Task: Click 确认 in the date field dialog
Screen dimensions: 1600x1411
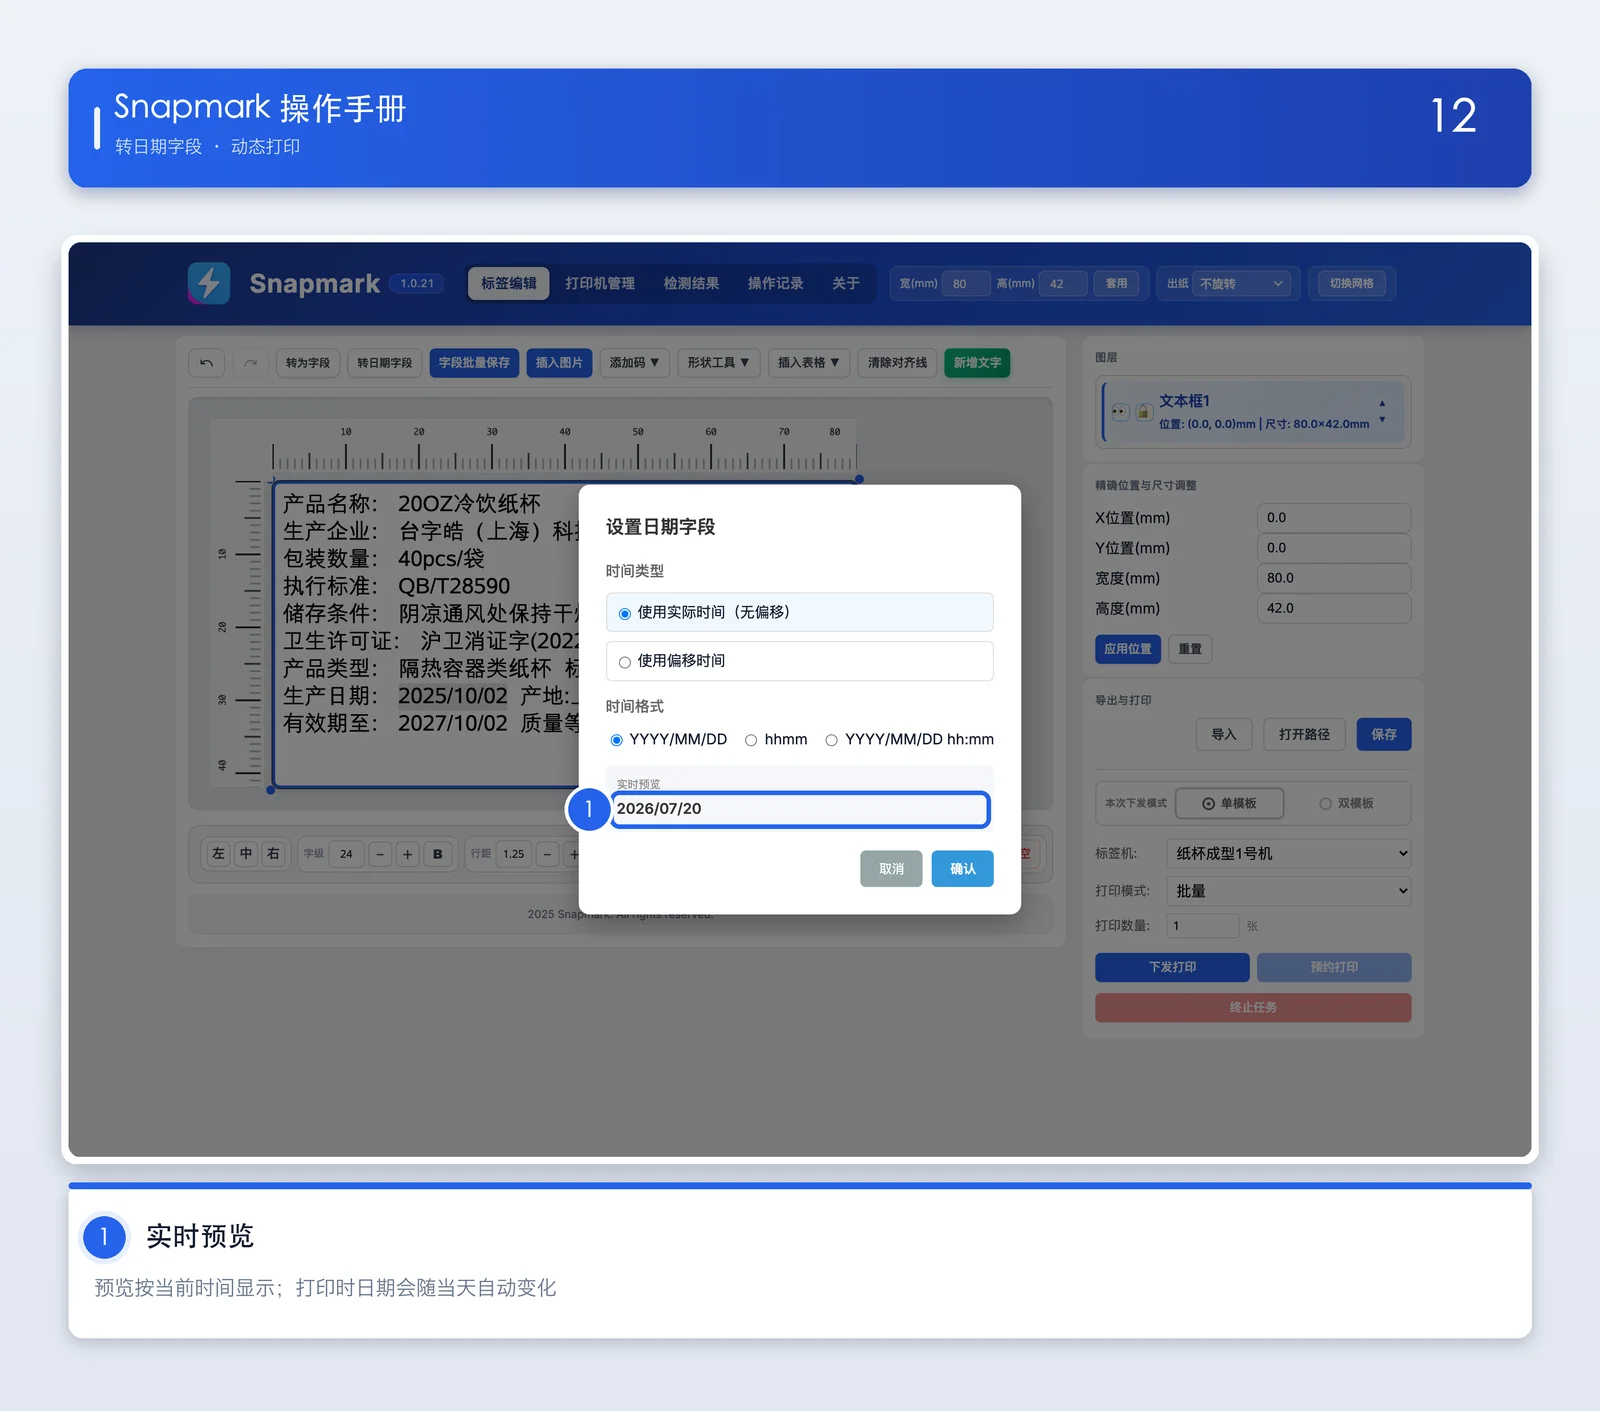Action: tap(962, 869)
